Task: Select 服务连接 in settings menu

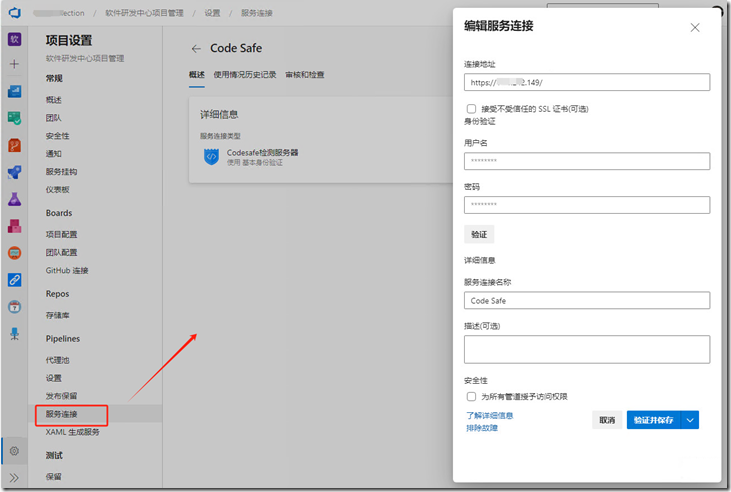Action: (x=62, y=414)
